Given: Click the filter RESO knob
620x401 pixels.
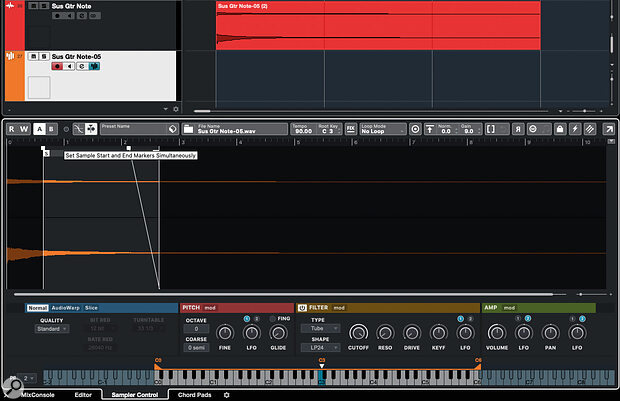Looking at the screenshot, I should point(385,333).
